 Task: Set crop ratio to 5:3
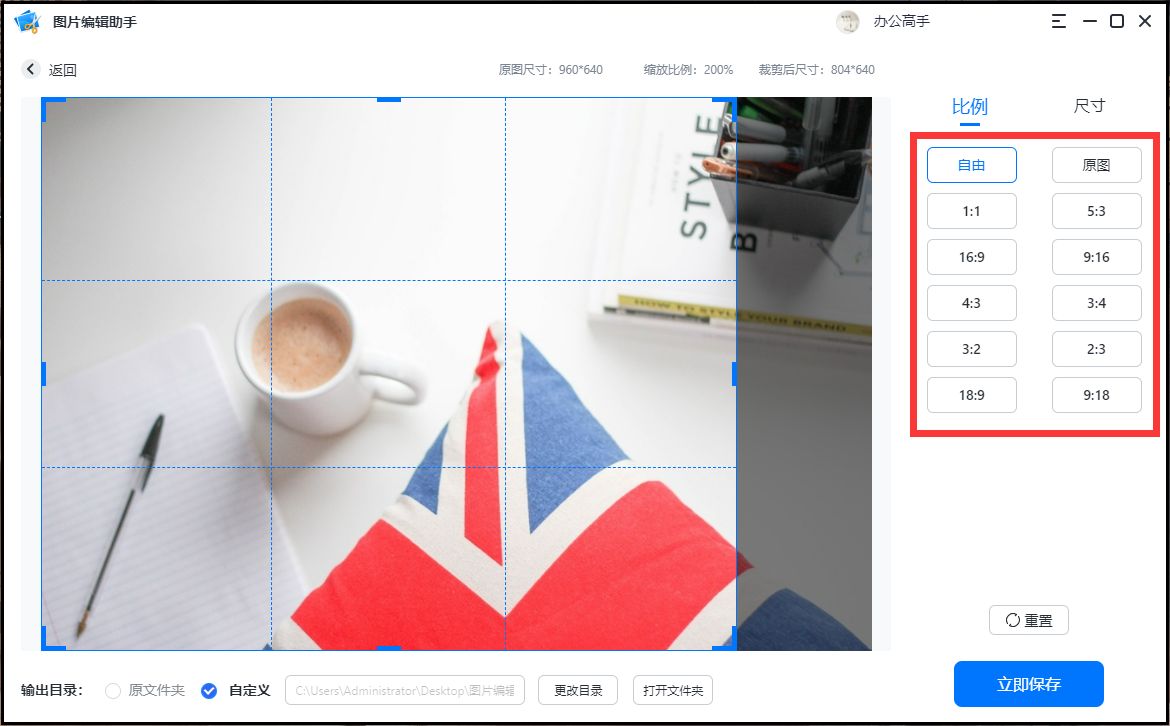click(1096, 211)
